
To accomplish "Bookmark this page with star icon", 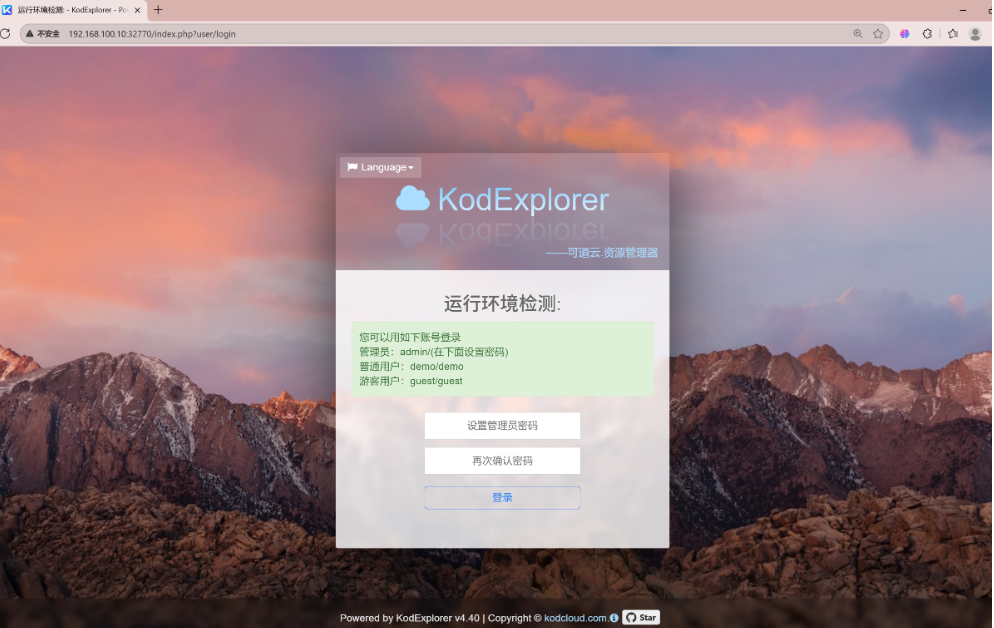I will 878,34.
